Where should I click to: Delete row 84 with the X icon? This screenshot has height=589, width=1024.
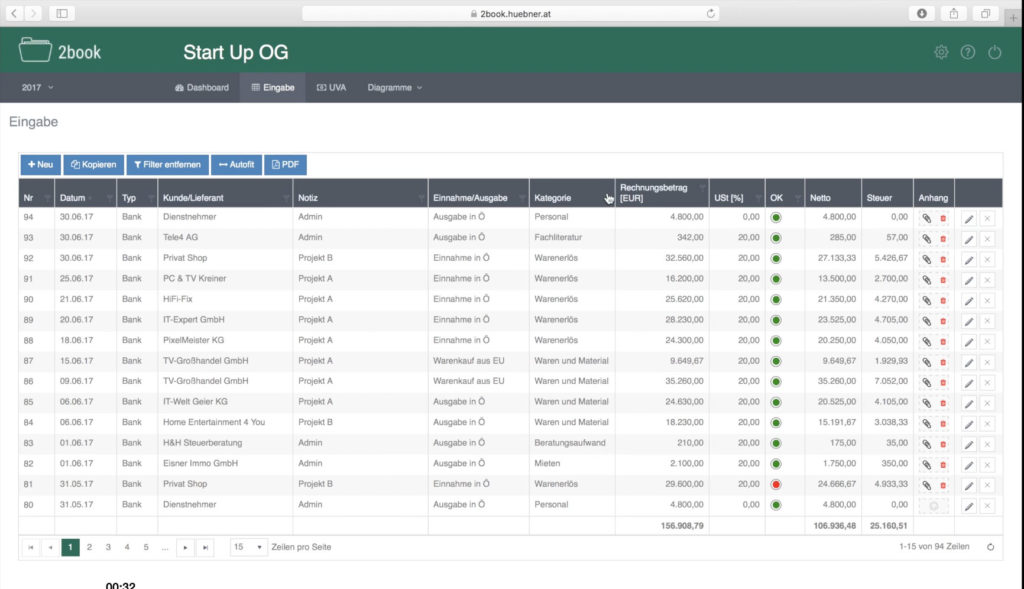coord(987,424)
